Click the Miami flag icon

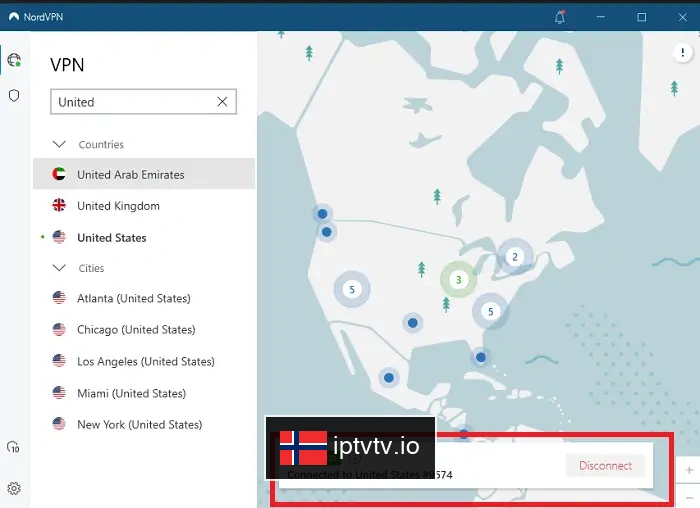(x=59, y=393)
